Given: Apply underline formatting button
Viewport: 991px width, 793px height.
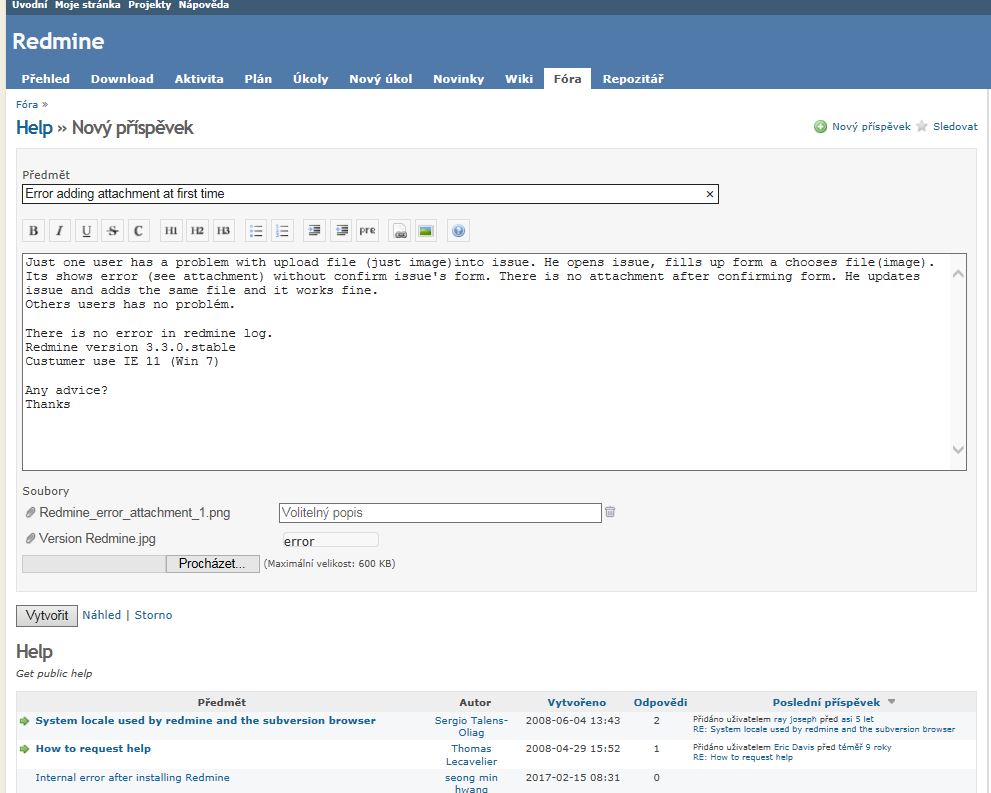Looking at the screenshot, I should coord(86,231).
